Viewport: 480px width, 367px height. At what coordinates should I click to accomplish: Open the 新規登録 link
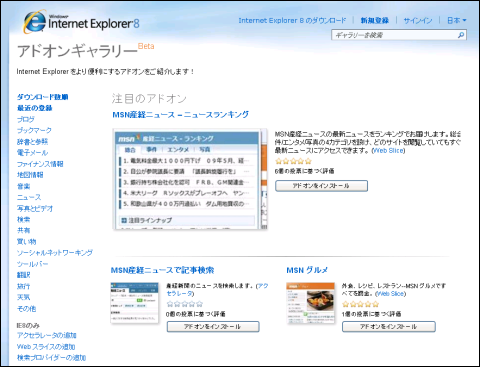coord(375,20)
